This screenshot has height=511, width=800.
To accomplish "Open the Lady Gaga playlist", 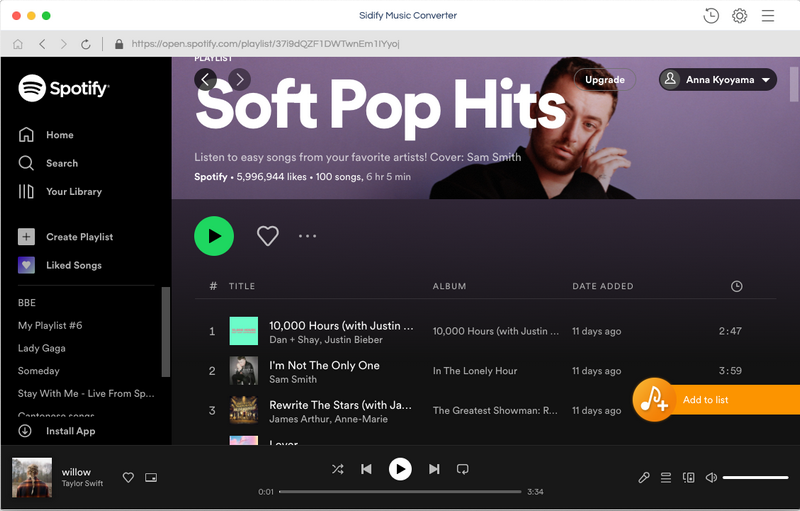I will [41, 348].
